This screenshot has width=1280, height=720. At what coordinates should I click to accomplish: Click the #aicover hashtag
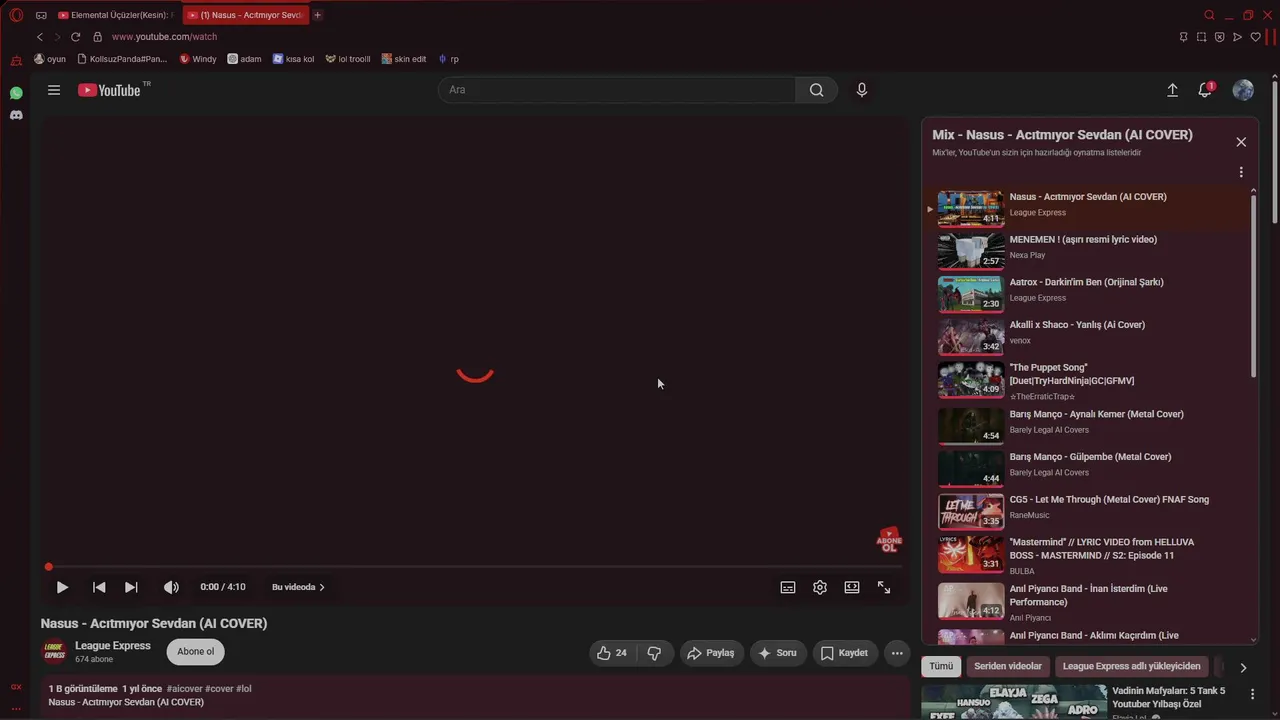[x=183, y=689]
